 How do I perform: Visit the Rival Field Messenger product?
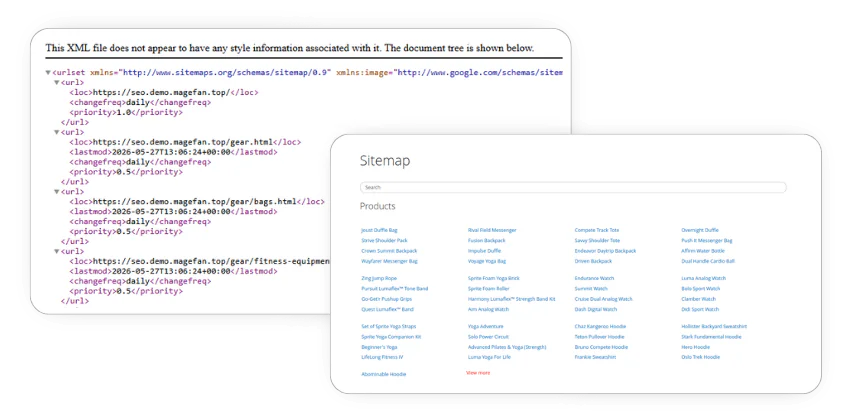pyautogui.click(x=492, y=230)
